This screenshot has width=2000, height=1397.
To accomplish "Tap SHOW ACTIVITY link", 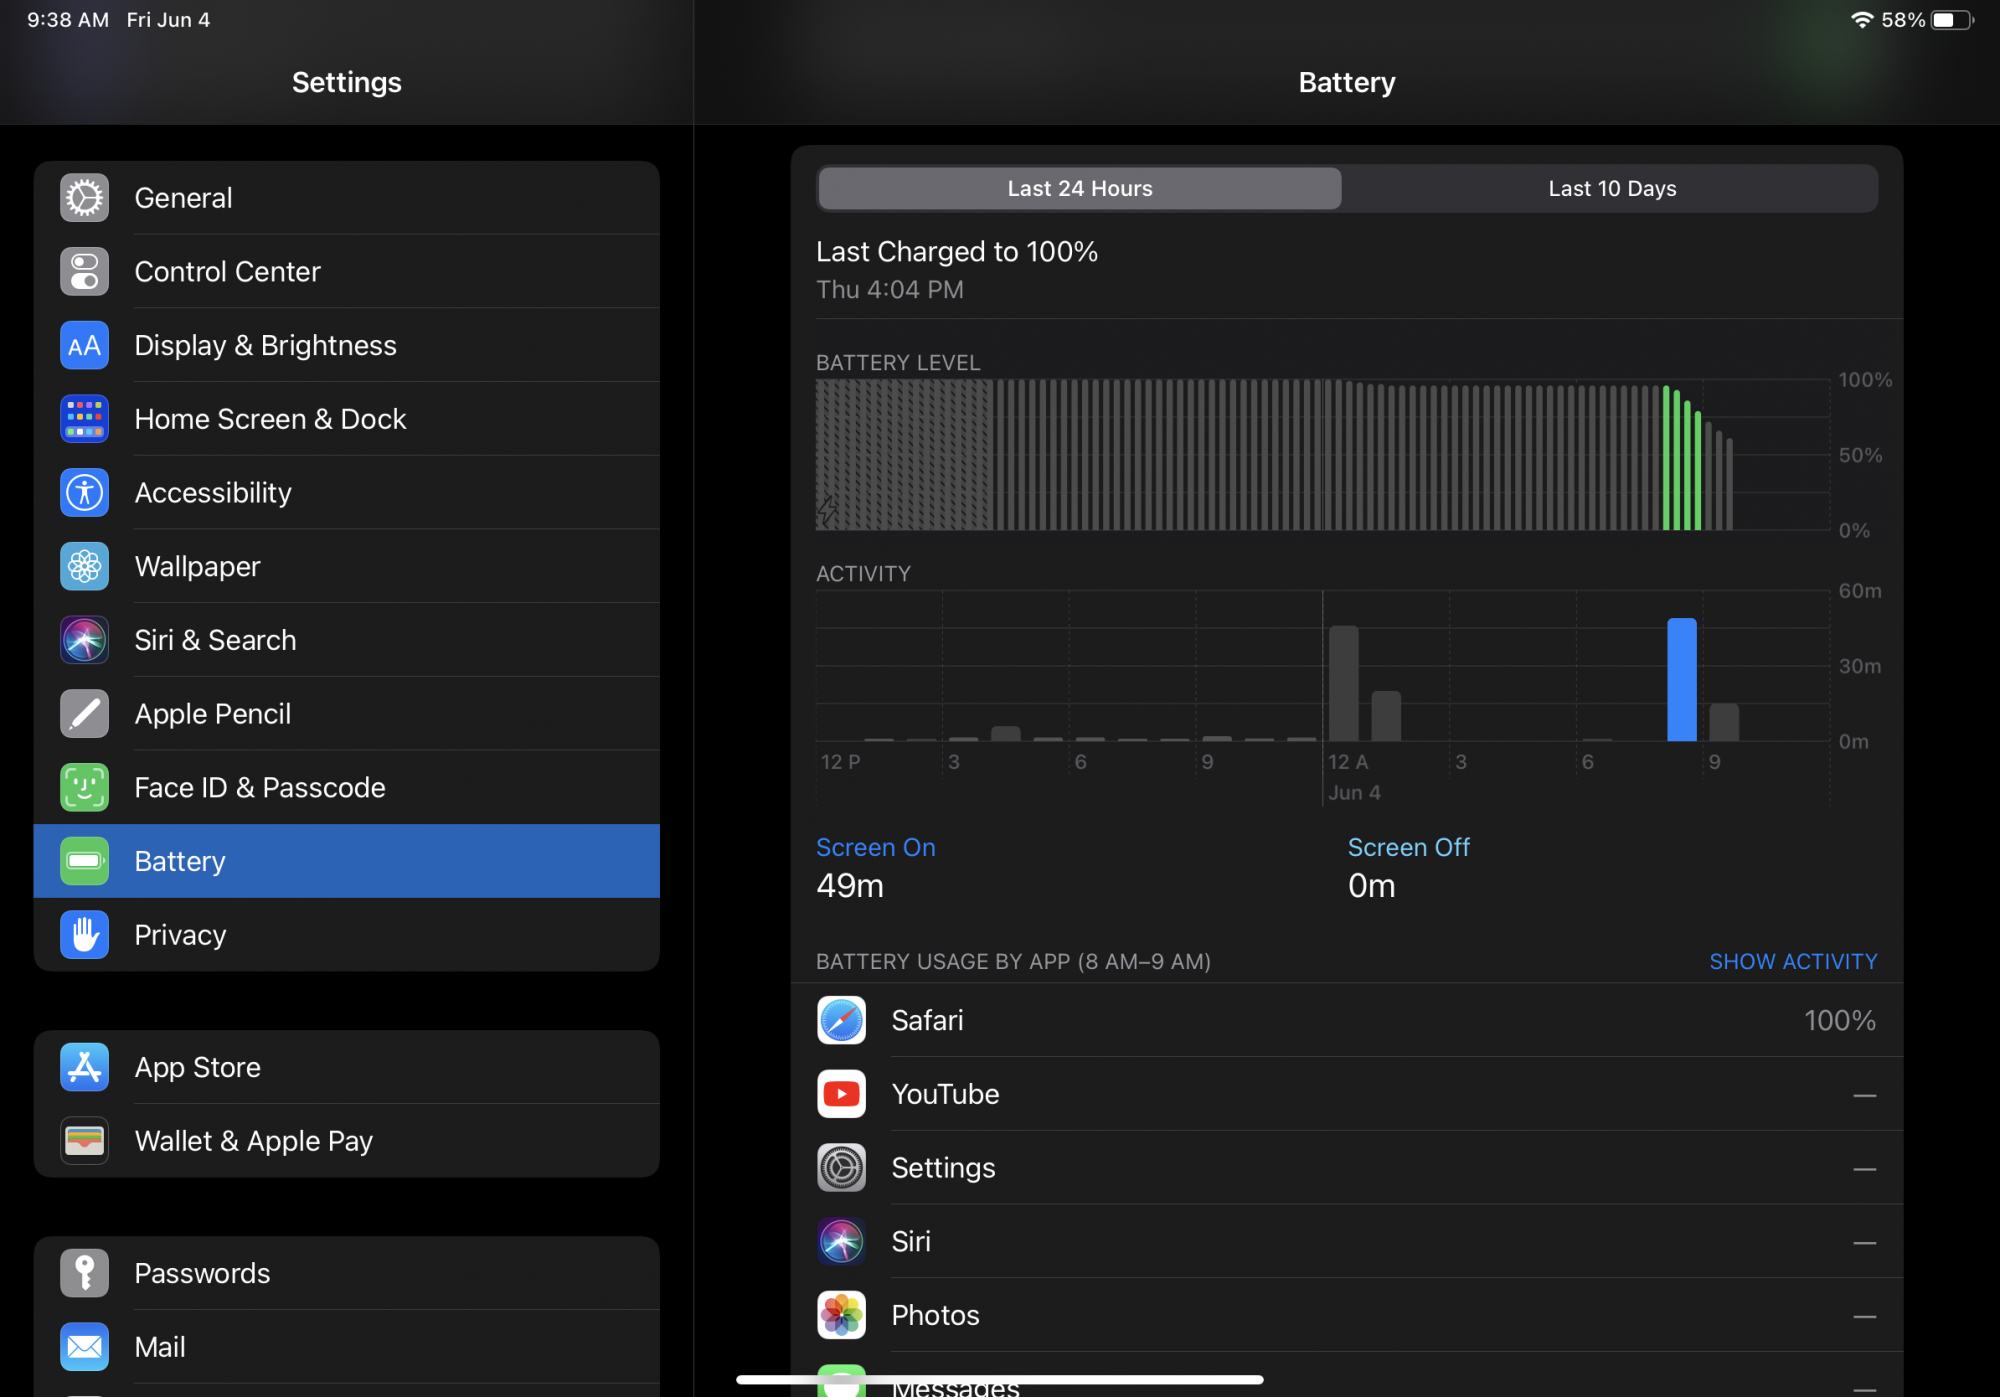I will 1792,962.
